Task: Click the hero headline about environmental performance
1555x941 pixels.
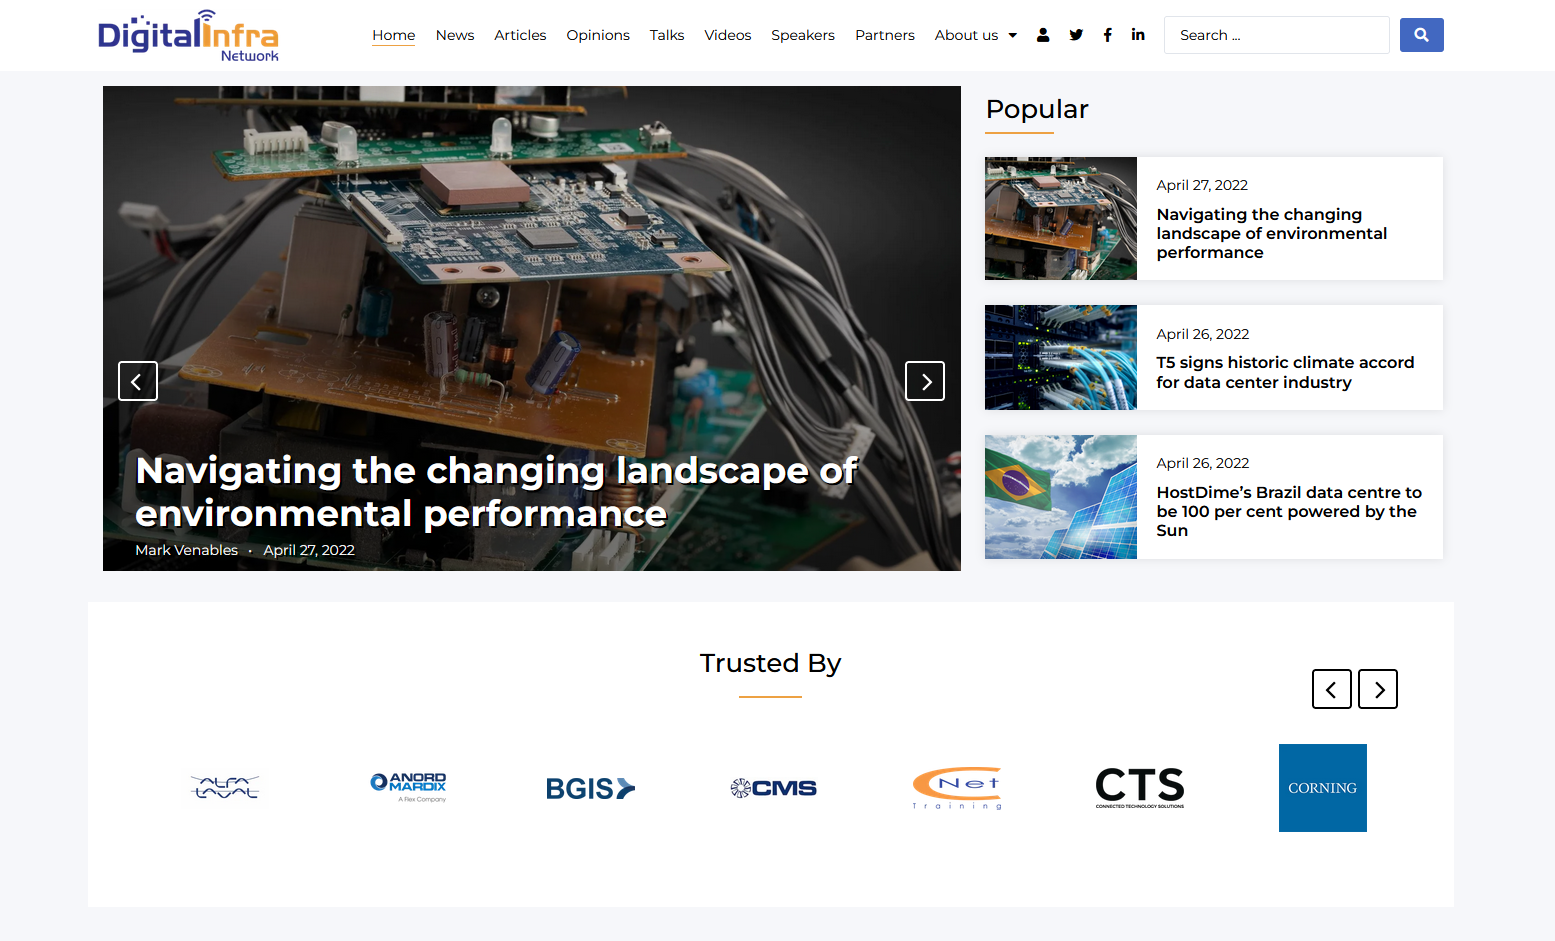Action: [x=496, y=492]
